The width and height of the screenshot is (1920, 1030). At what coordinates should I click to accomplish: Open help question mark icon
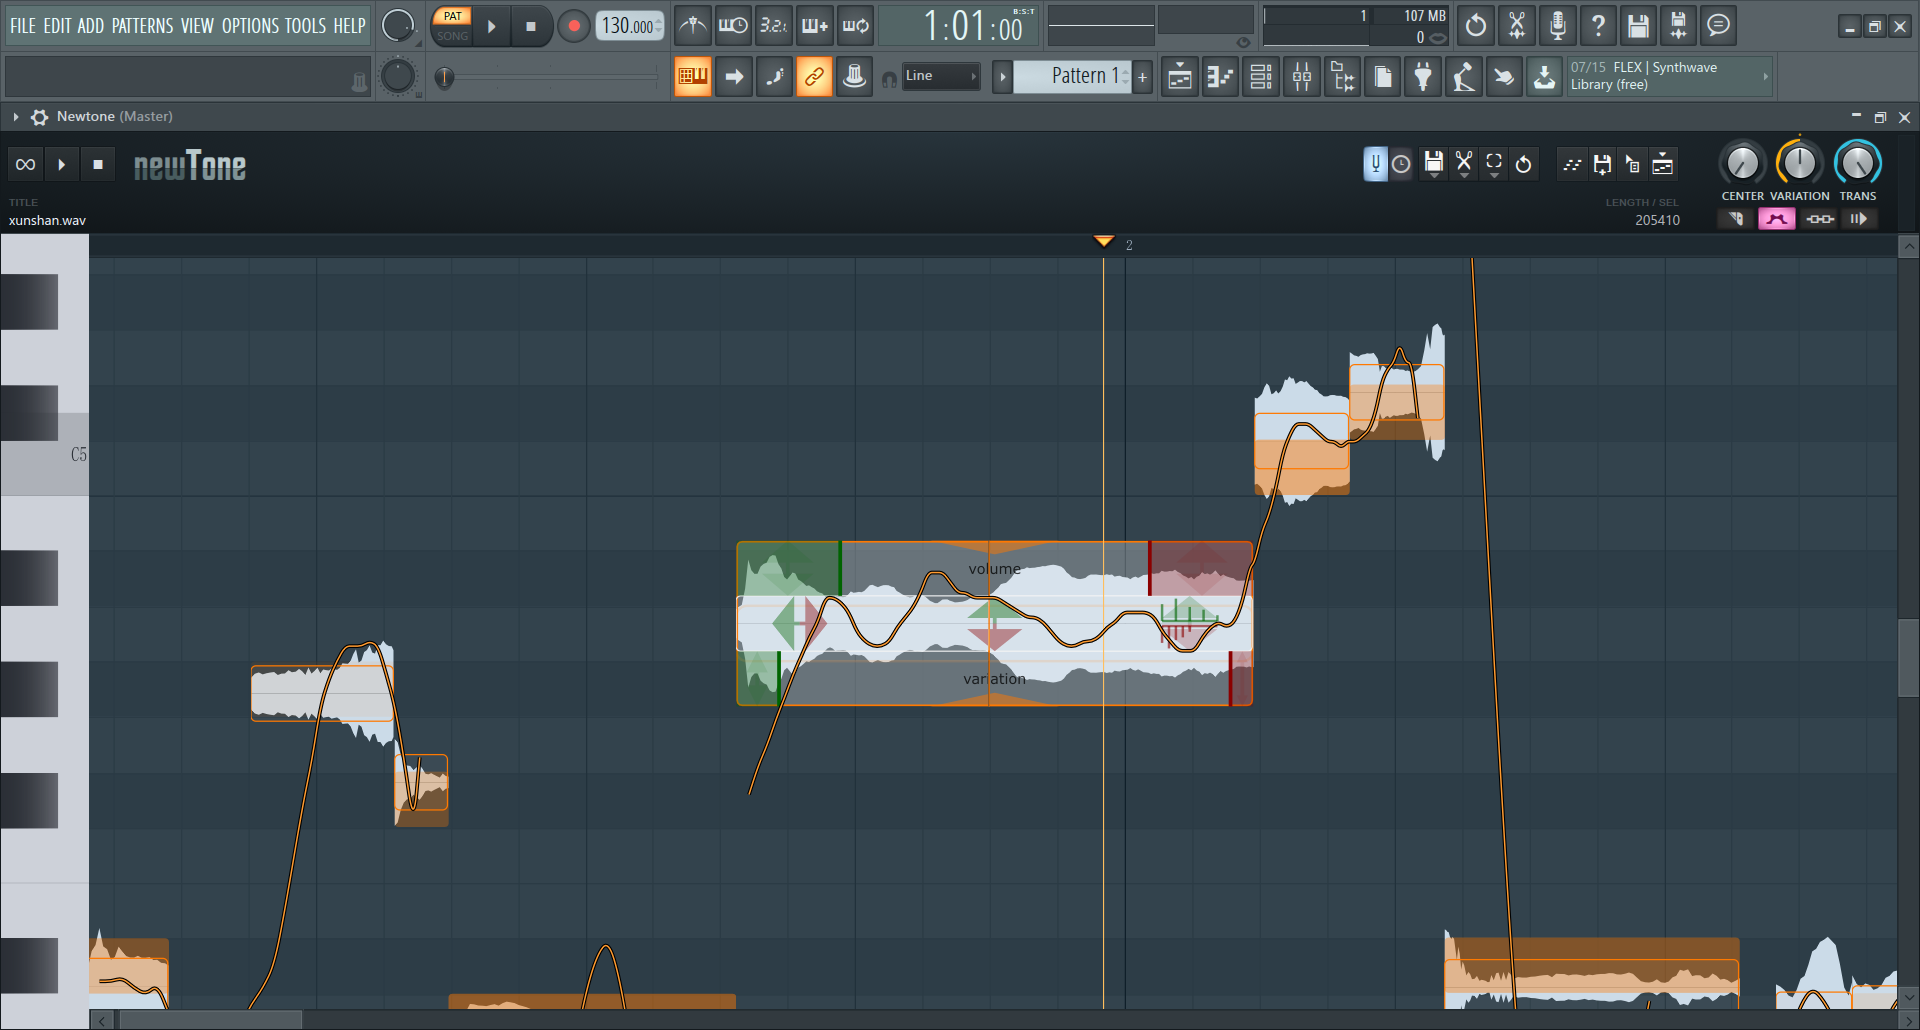click(1598, 26)
